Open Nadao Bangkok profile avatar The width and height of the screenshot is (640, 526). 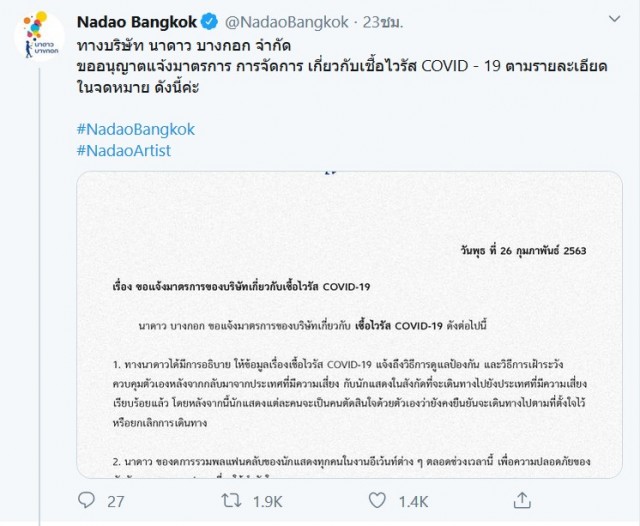click(x=39, y=36)
